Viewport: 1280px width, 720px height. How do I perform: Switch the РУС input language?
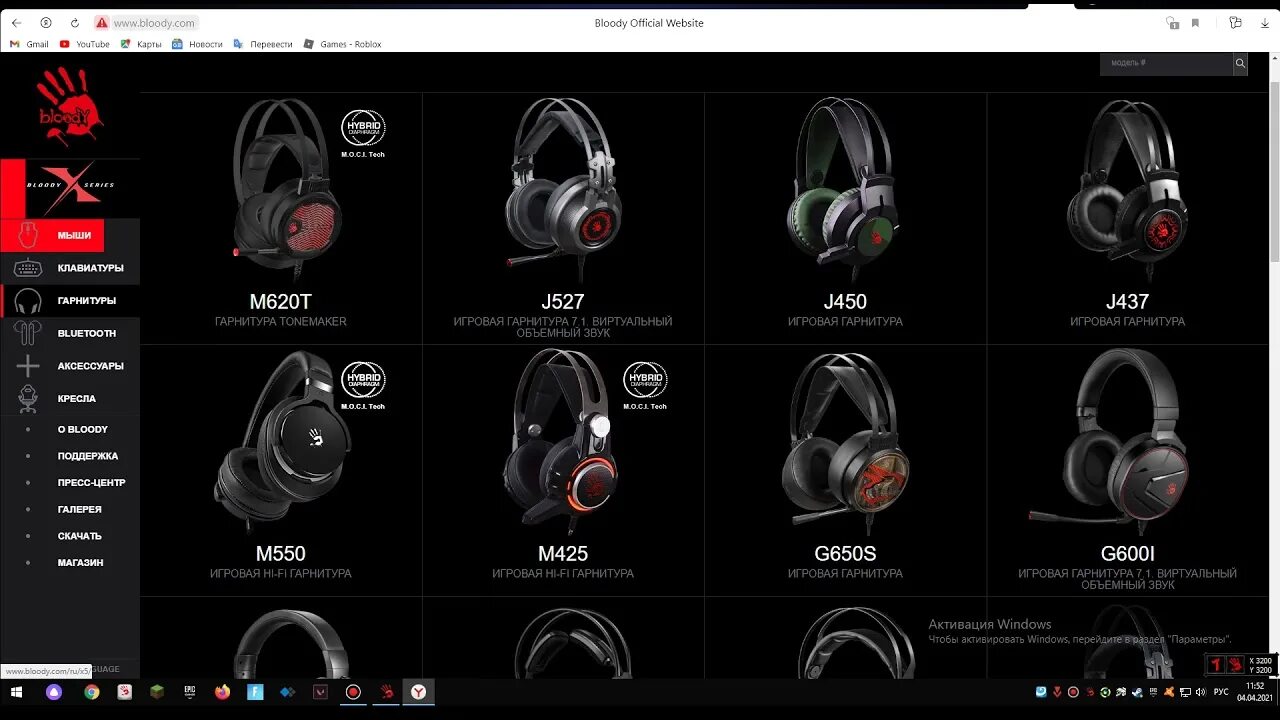coord(1221,692)
